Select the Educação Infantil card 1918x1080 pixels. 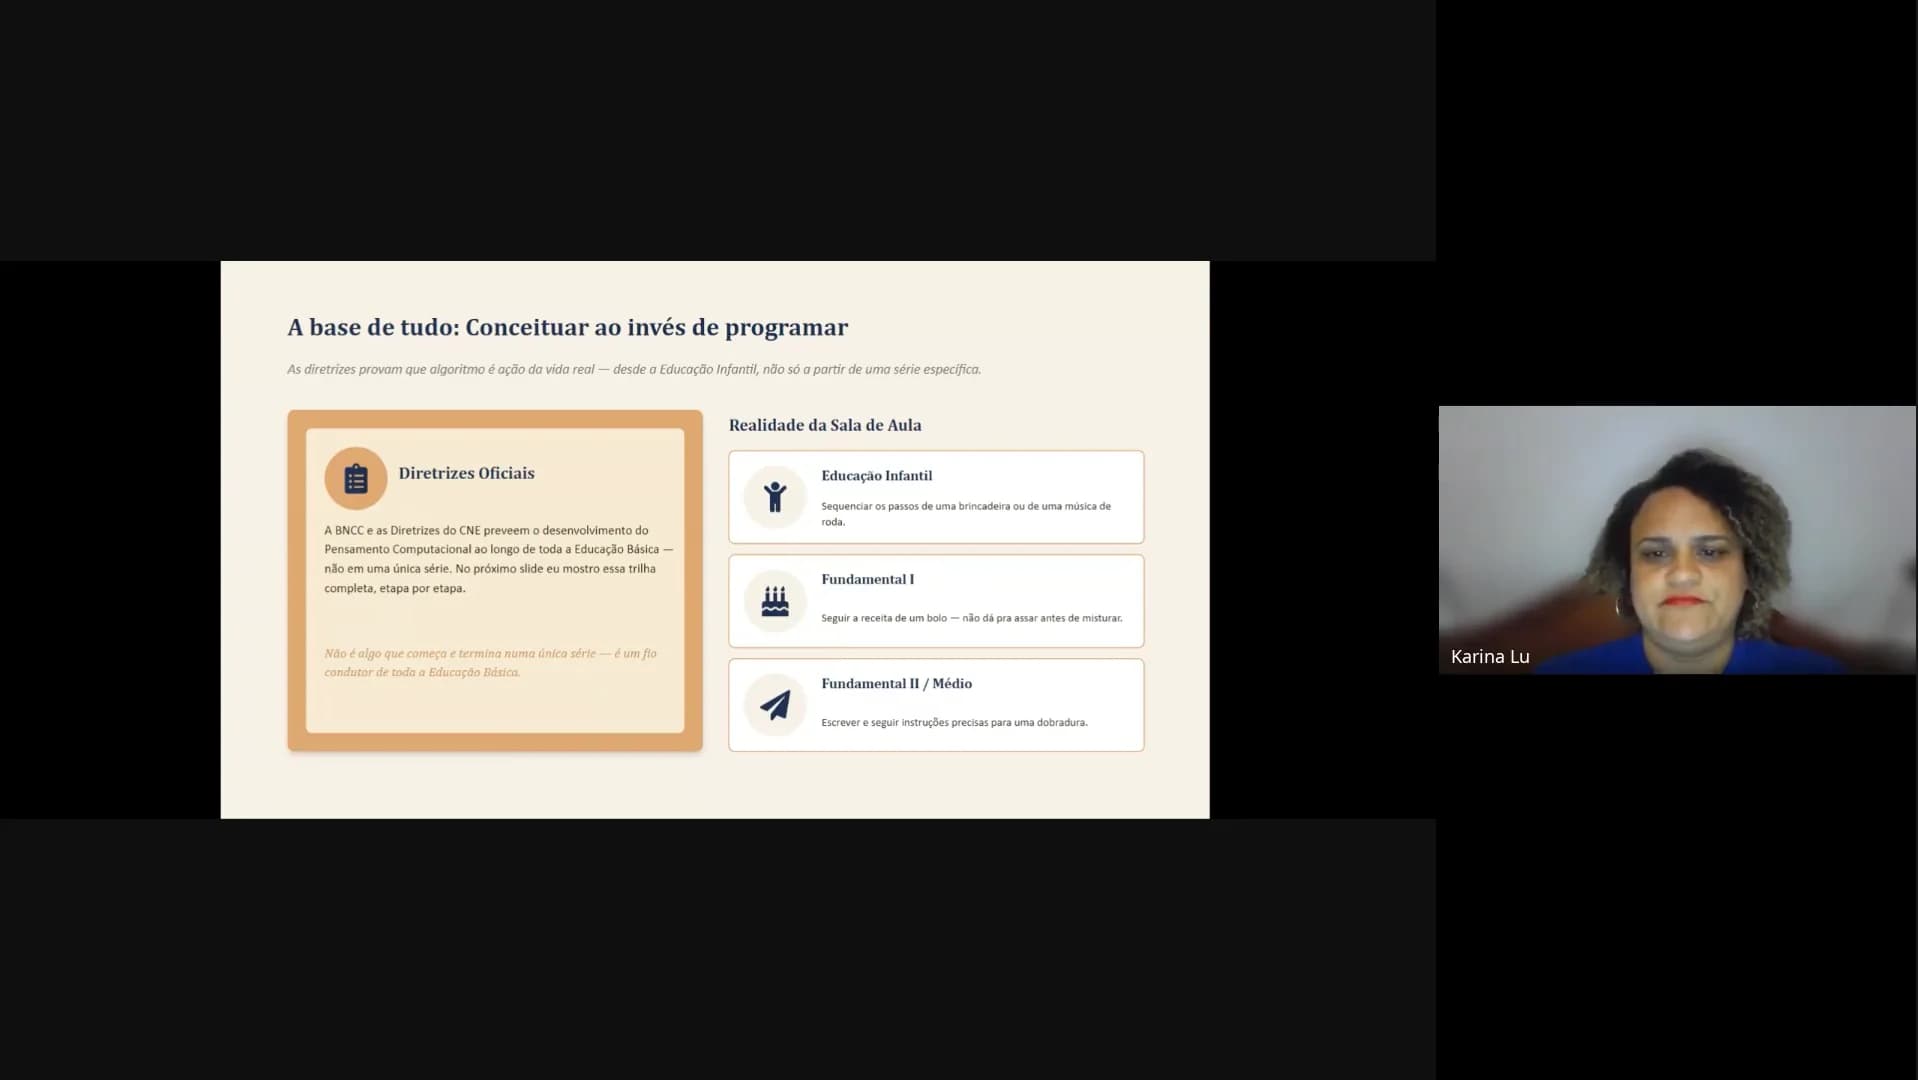tap(936, 497)
